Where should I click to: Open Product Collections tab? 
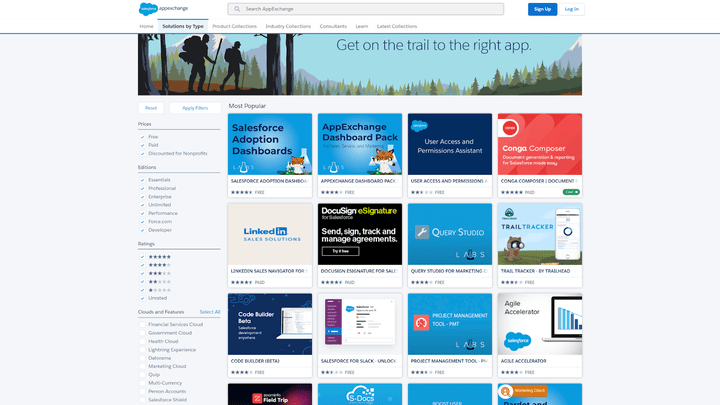pos(235,26)
